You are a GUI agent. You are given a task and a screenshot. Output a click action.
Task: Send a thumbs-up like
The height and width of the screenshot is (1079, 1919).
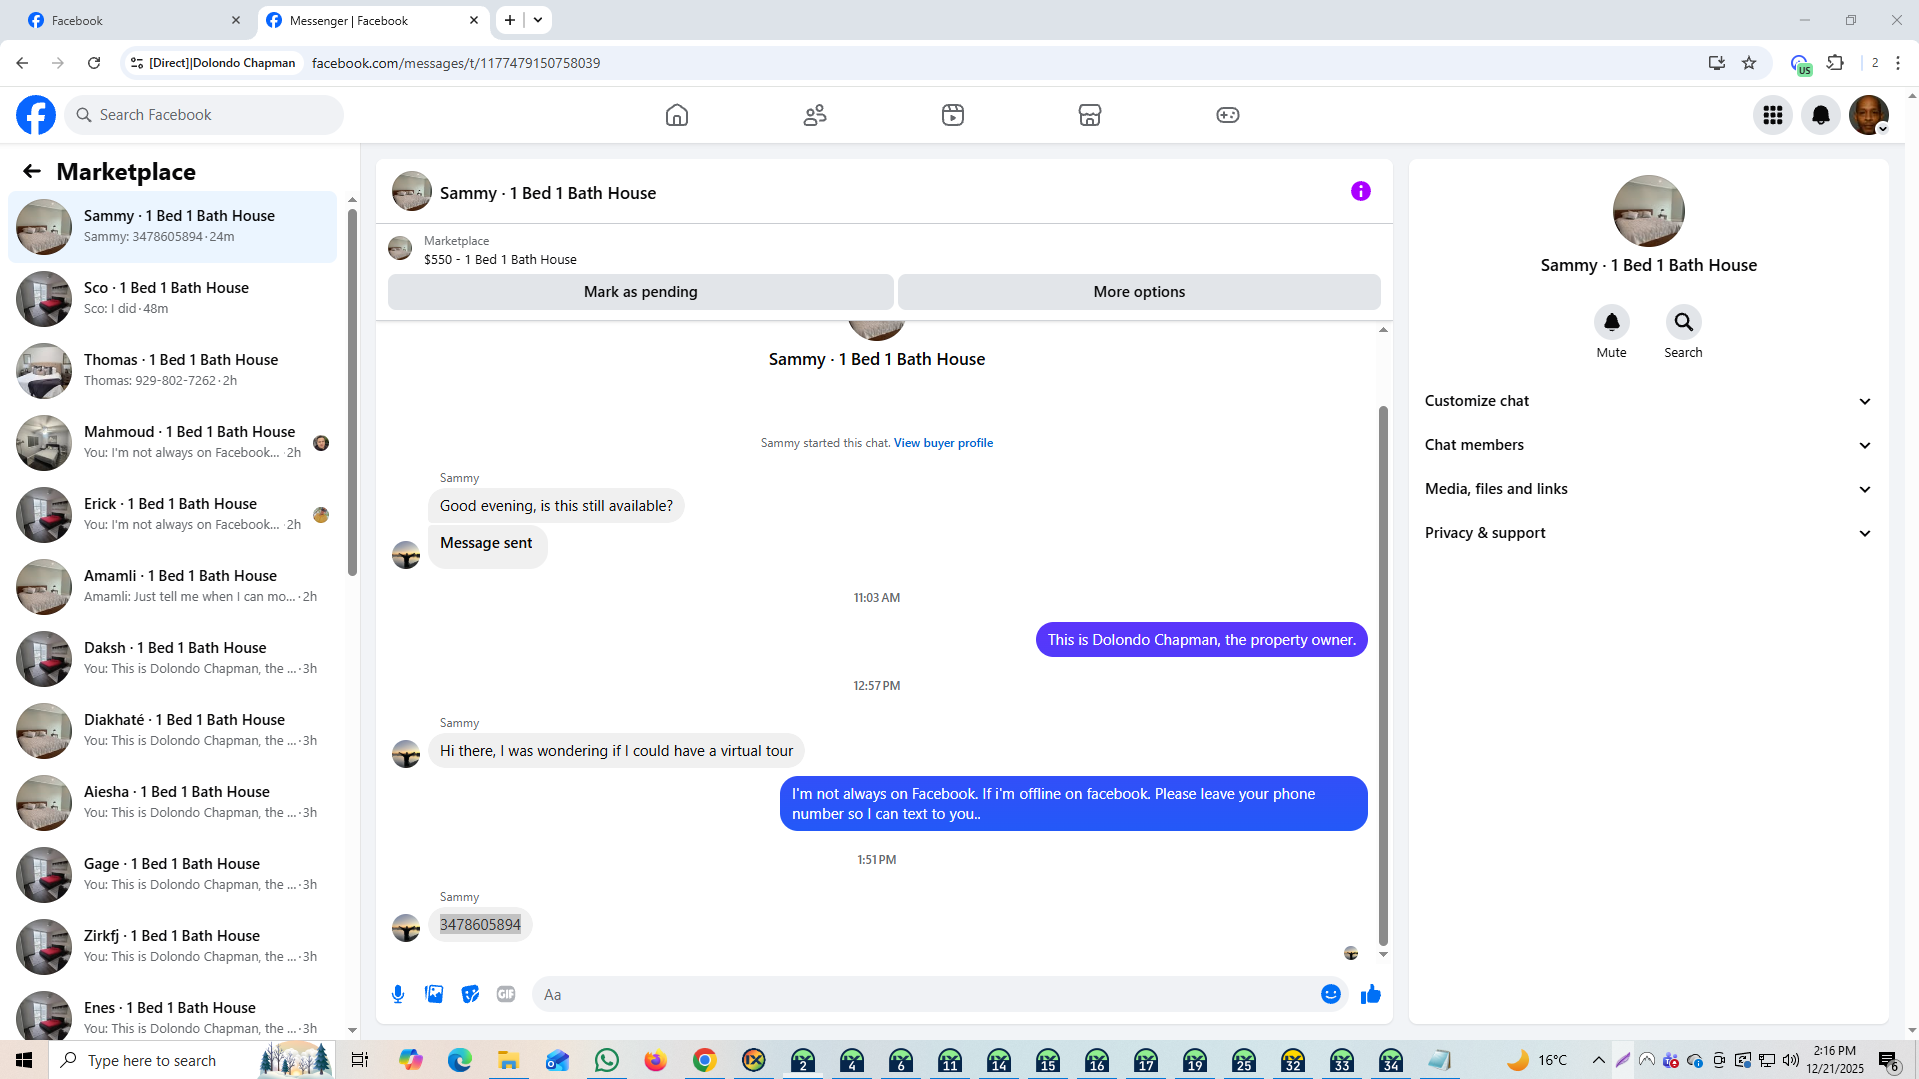tap(1371, 994)
